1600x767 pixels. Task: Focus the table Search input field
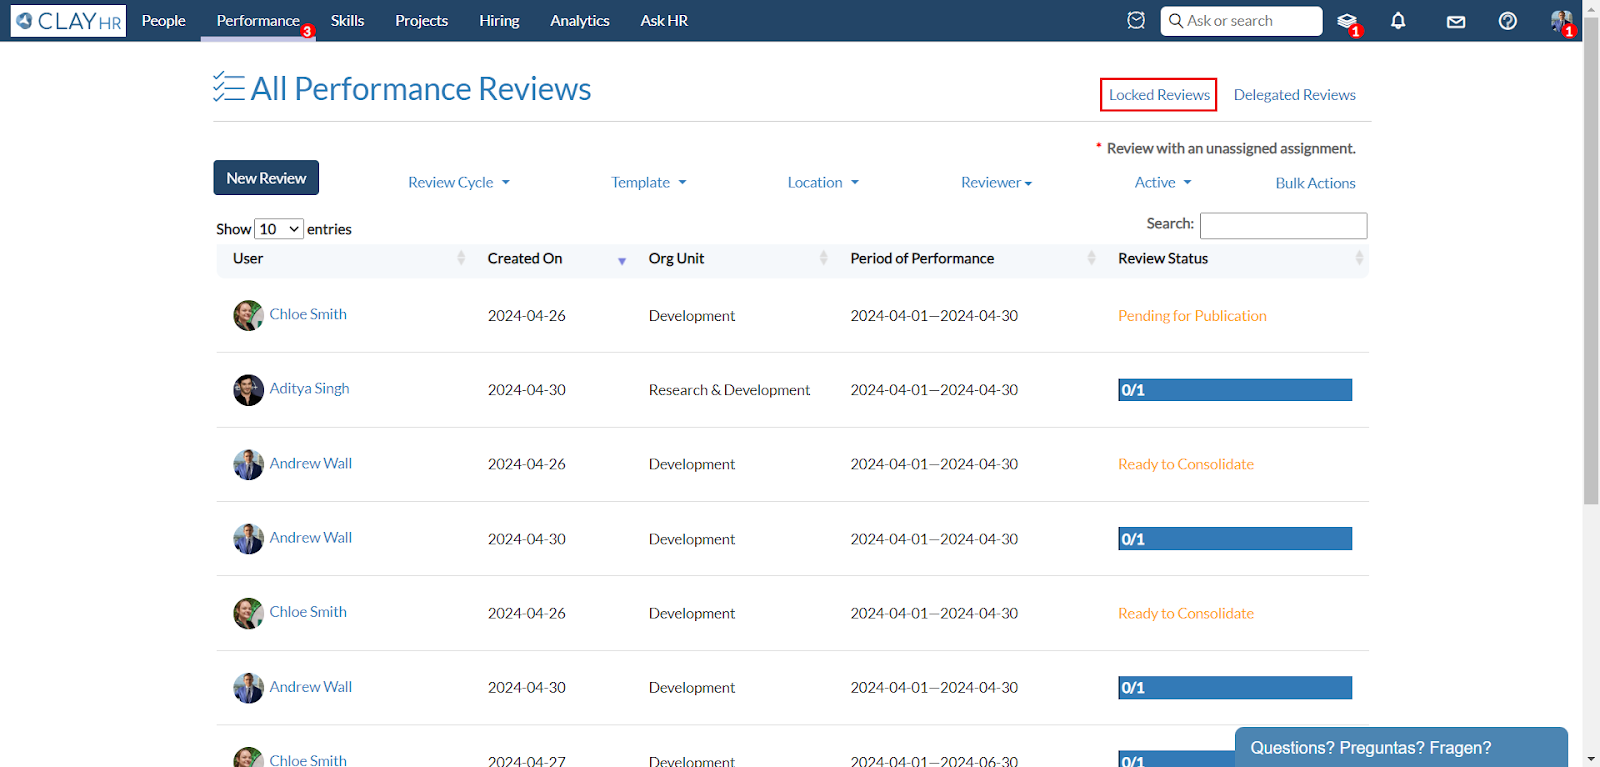click(x=1283, y=226)
